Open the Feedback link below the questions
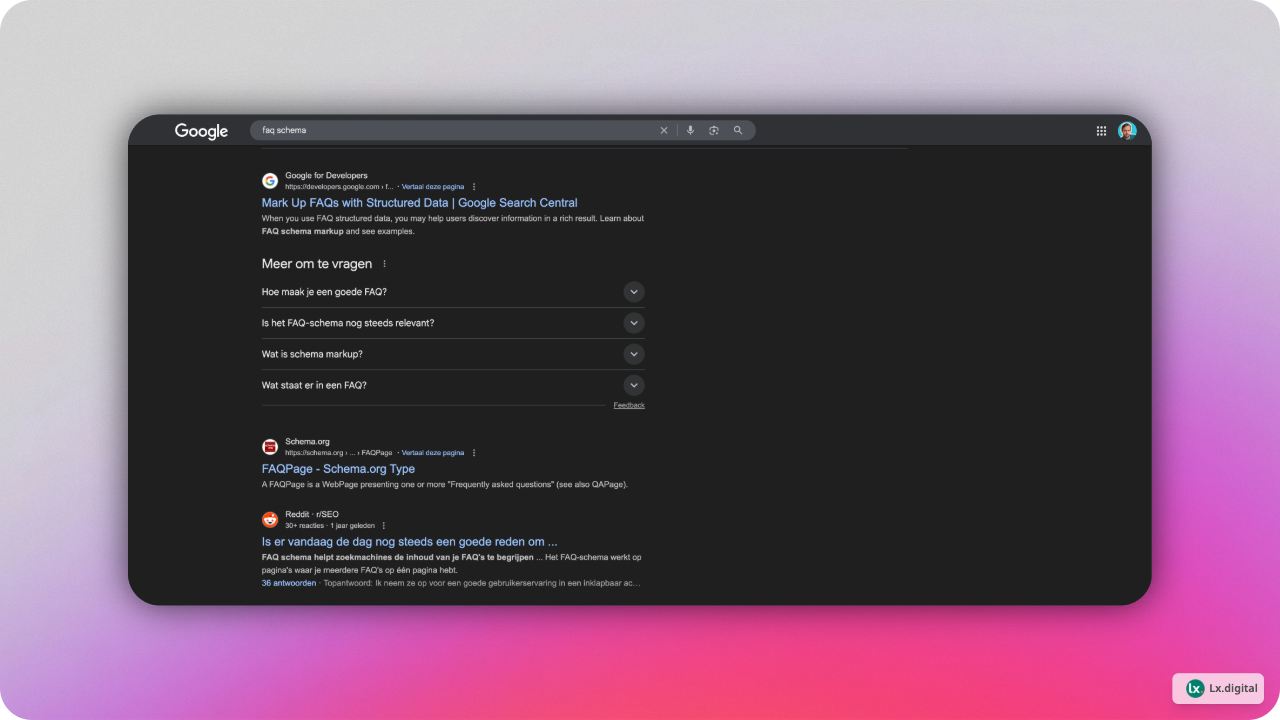 tap(629, 405)
